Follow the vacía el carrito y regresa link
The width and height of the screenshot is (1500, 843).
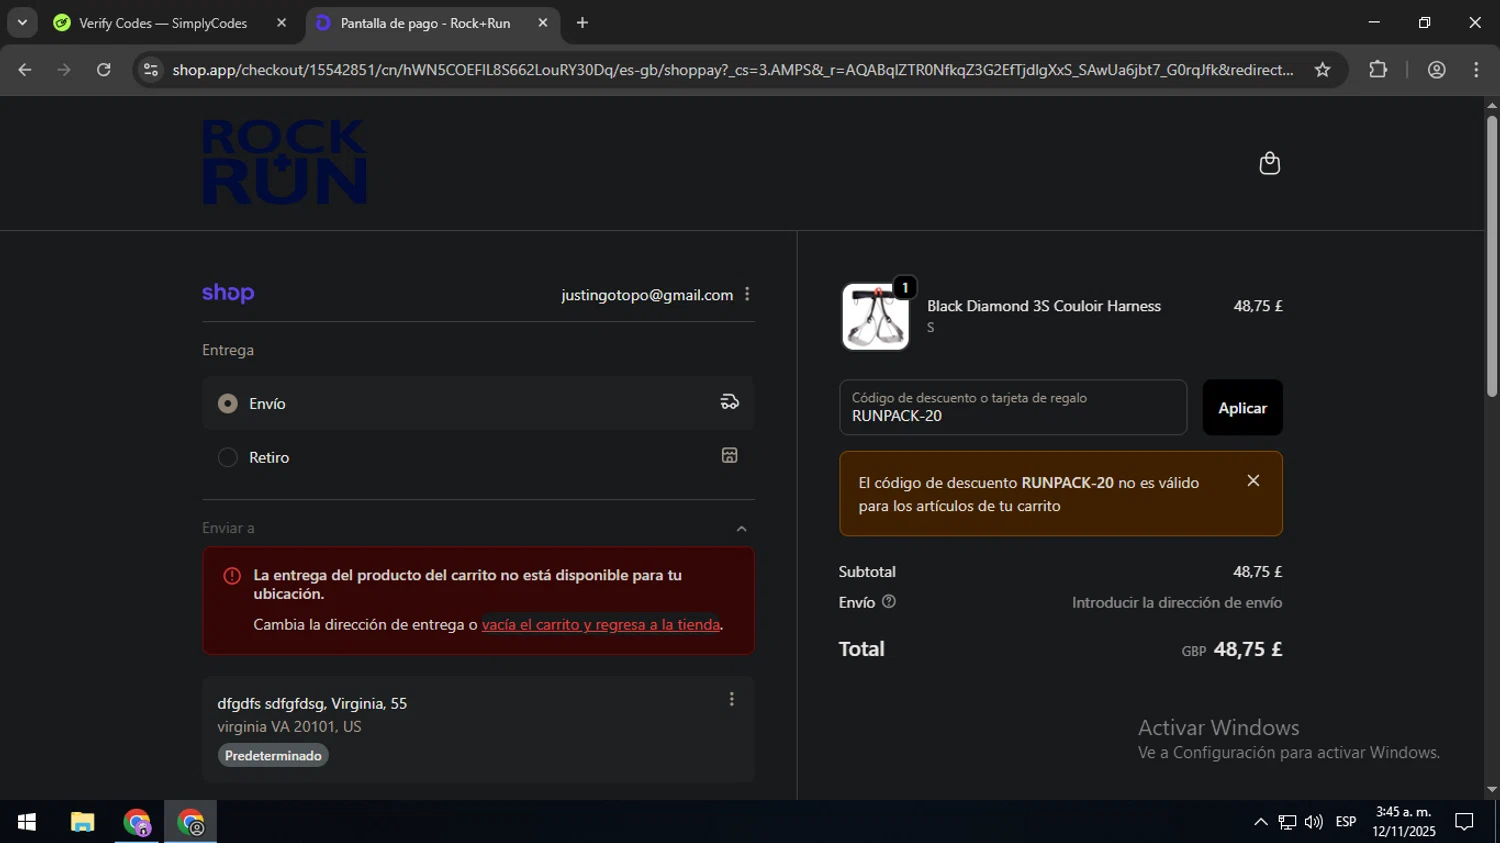click(601, 625)
